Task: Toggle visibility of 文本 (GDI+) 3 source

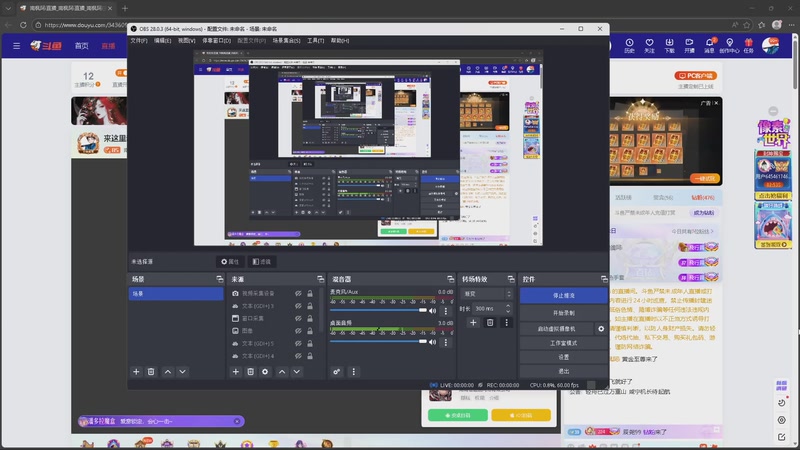Action: point(298,306)
